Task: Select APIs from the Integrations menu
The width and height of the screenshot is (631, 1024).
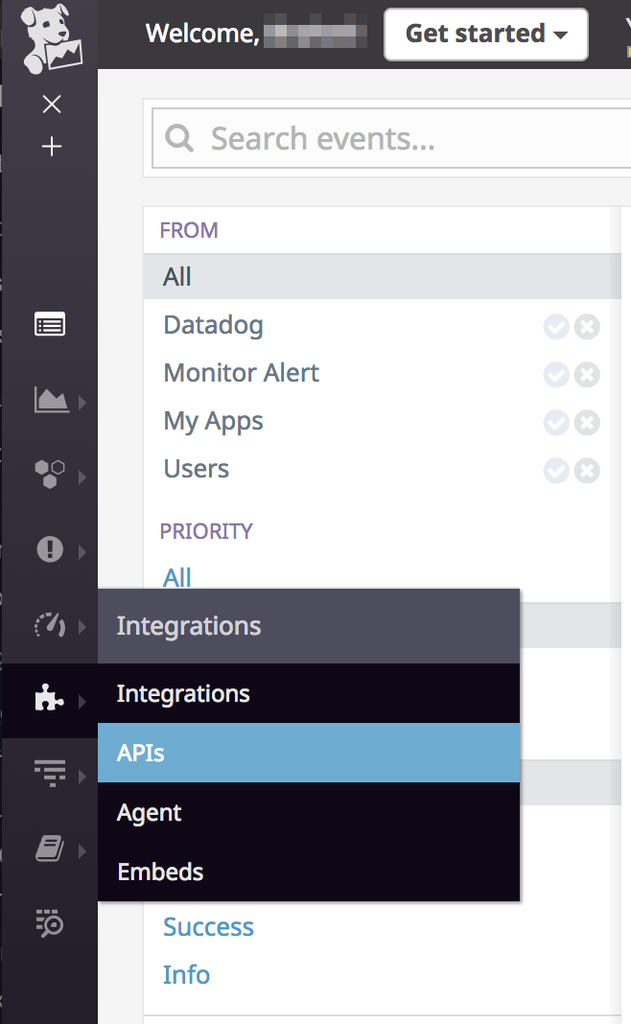Action: (308, 753)
